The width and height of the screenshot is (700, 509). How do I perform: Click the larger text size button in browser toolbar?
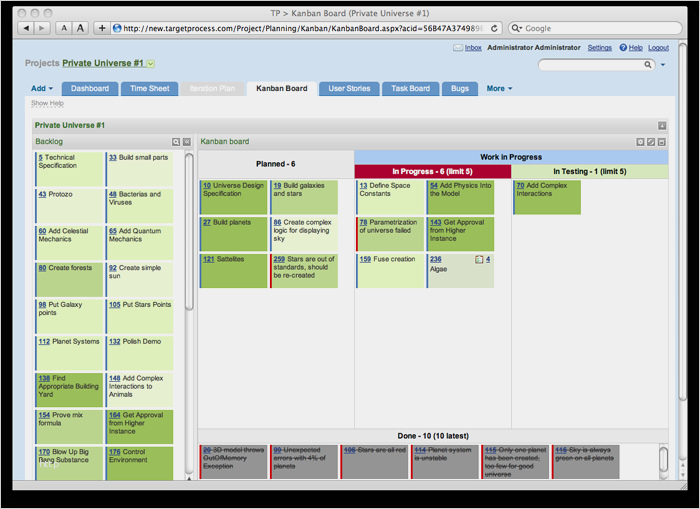(81, 28)
